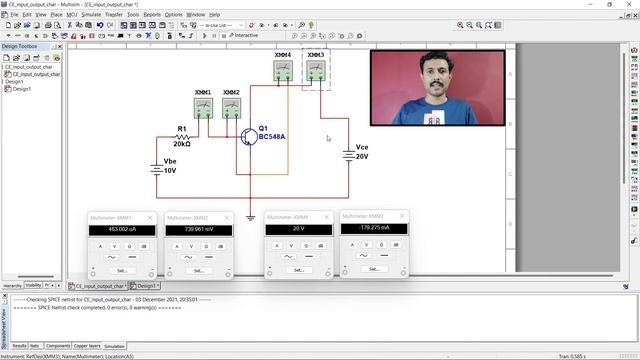The width and height of the screenshot is (640, 360).
Task: Switch to the Design1 document tab
Action: coord(145,286)
